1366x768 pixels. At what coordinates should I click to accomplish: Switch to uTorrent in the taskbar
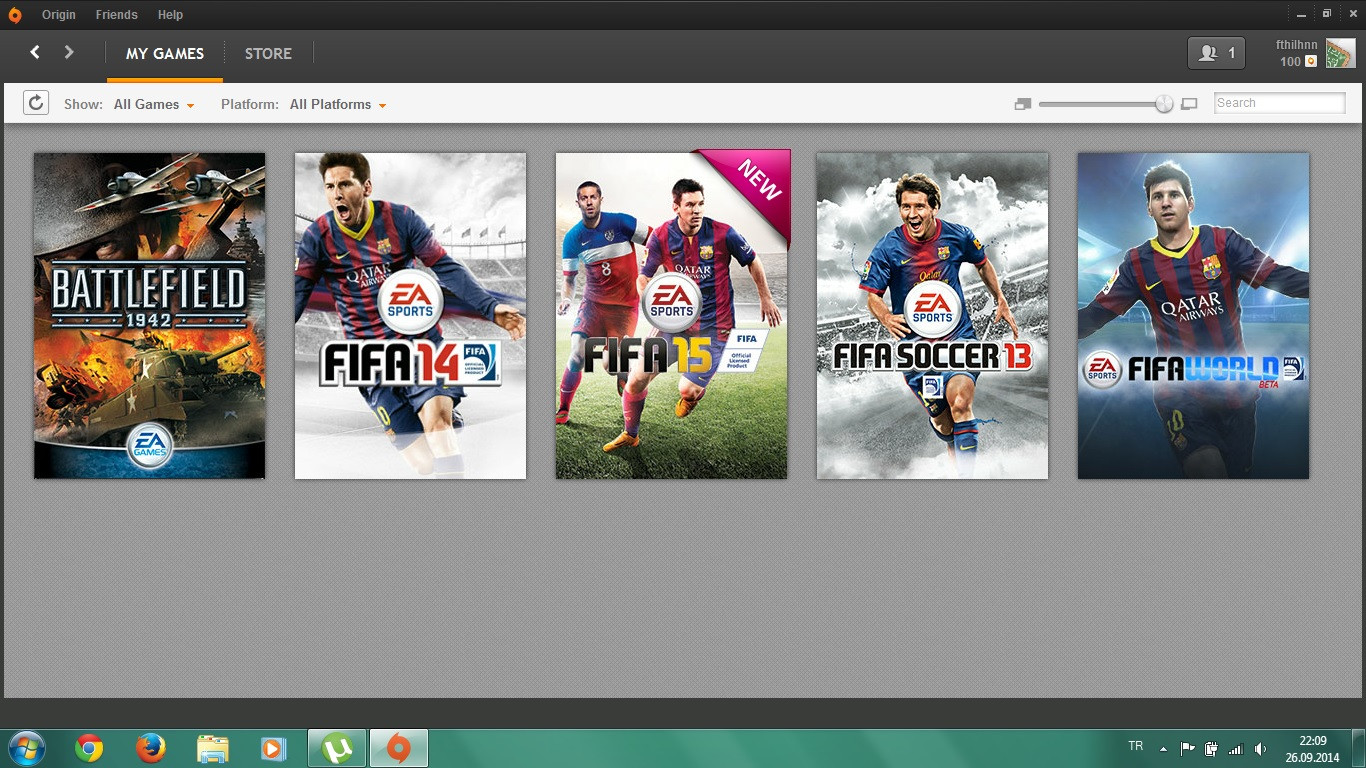[x=337, y=748]
